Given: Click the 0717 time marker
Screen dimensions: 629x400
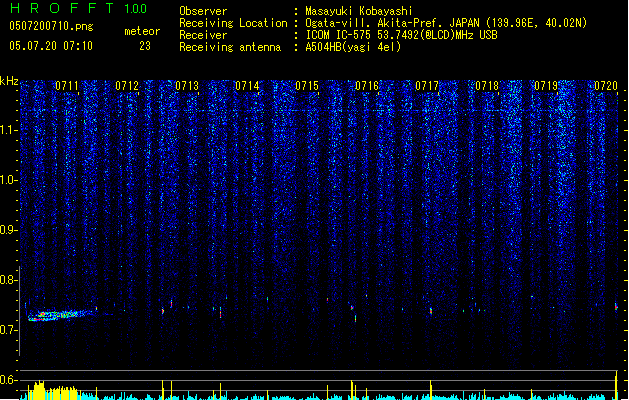Looking at the screenshot, I should click(427, 86).
